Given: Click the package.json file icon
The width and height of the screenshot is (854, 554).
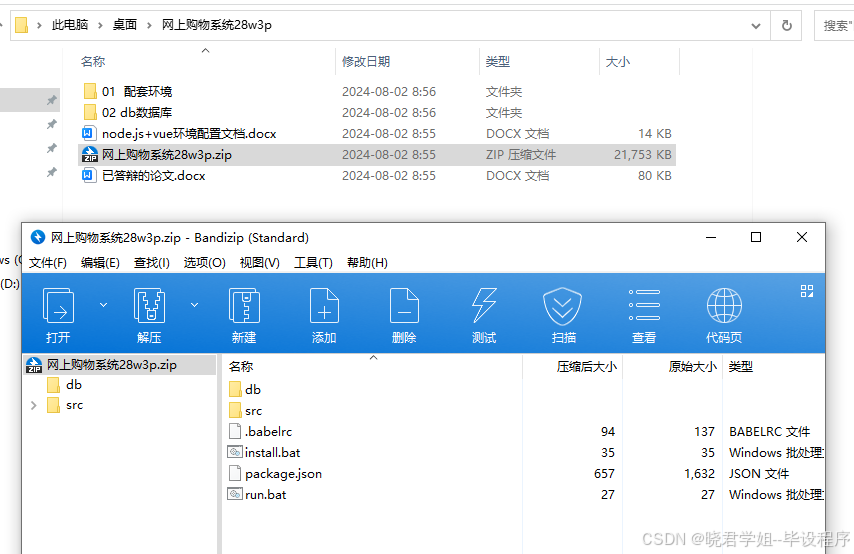Looking at the screenshot, I should point(235,473).
